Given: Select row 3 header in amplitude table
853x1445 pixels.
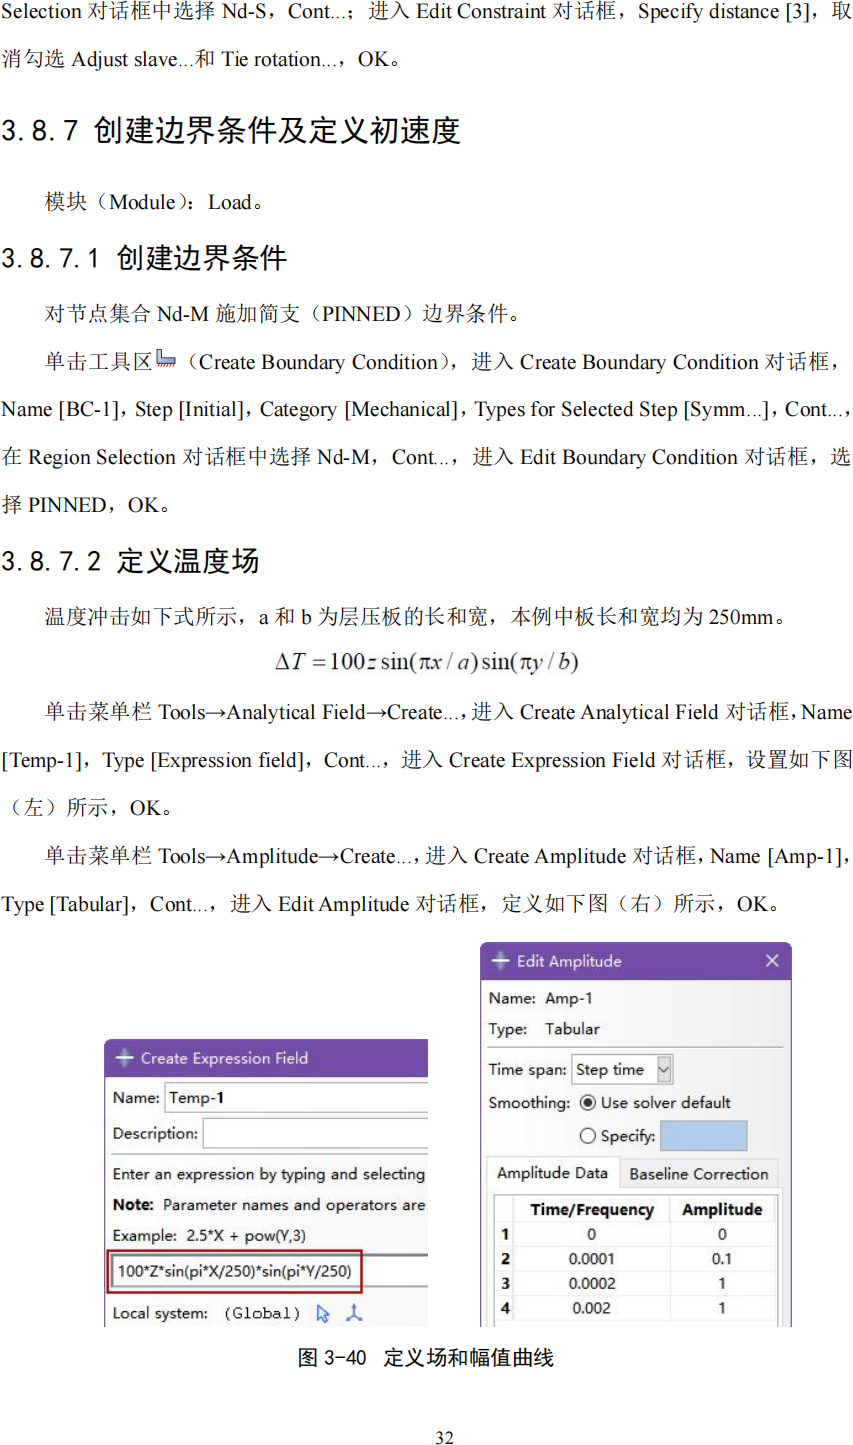Looking at the screenshot, I should coord(505,1283).
